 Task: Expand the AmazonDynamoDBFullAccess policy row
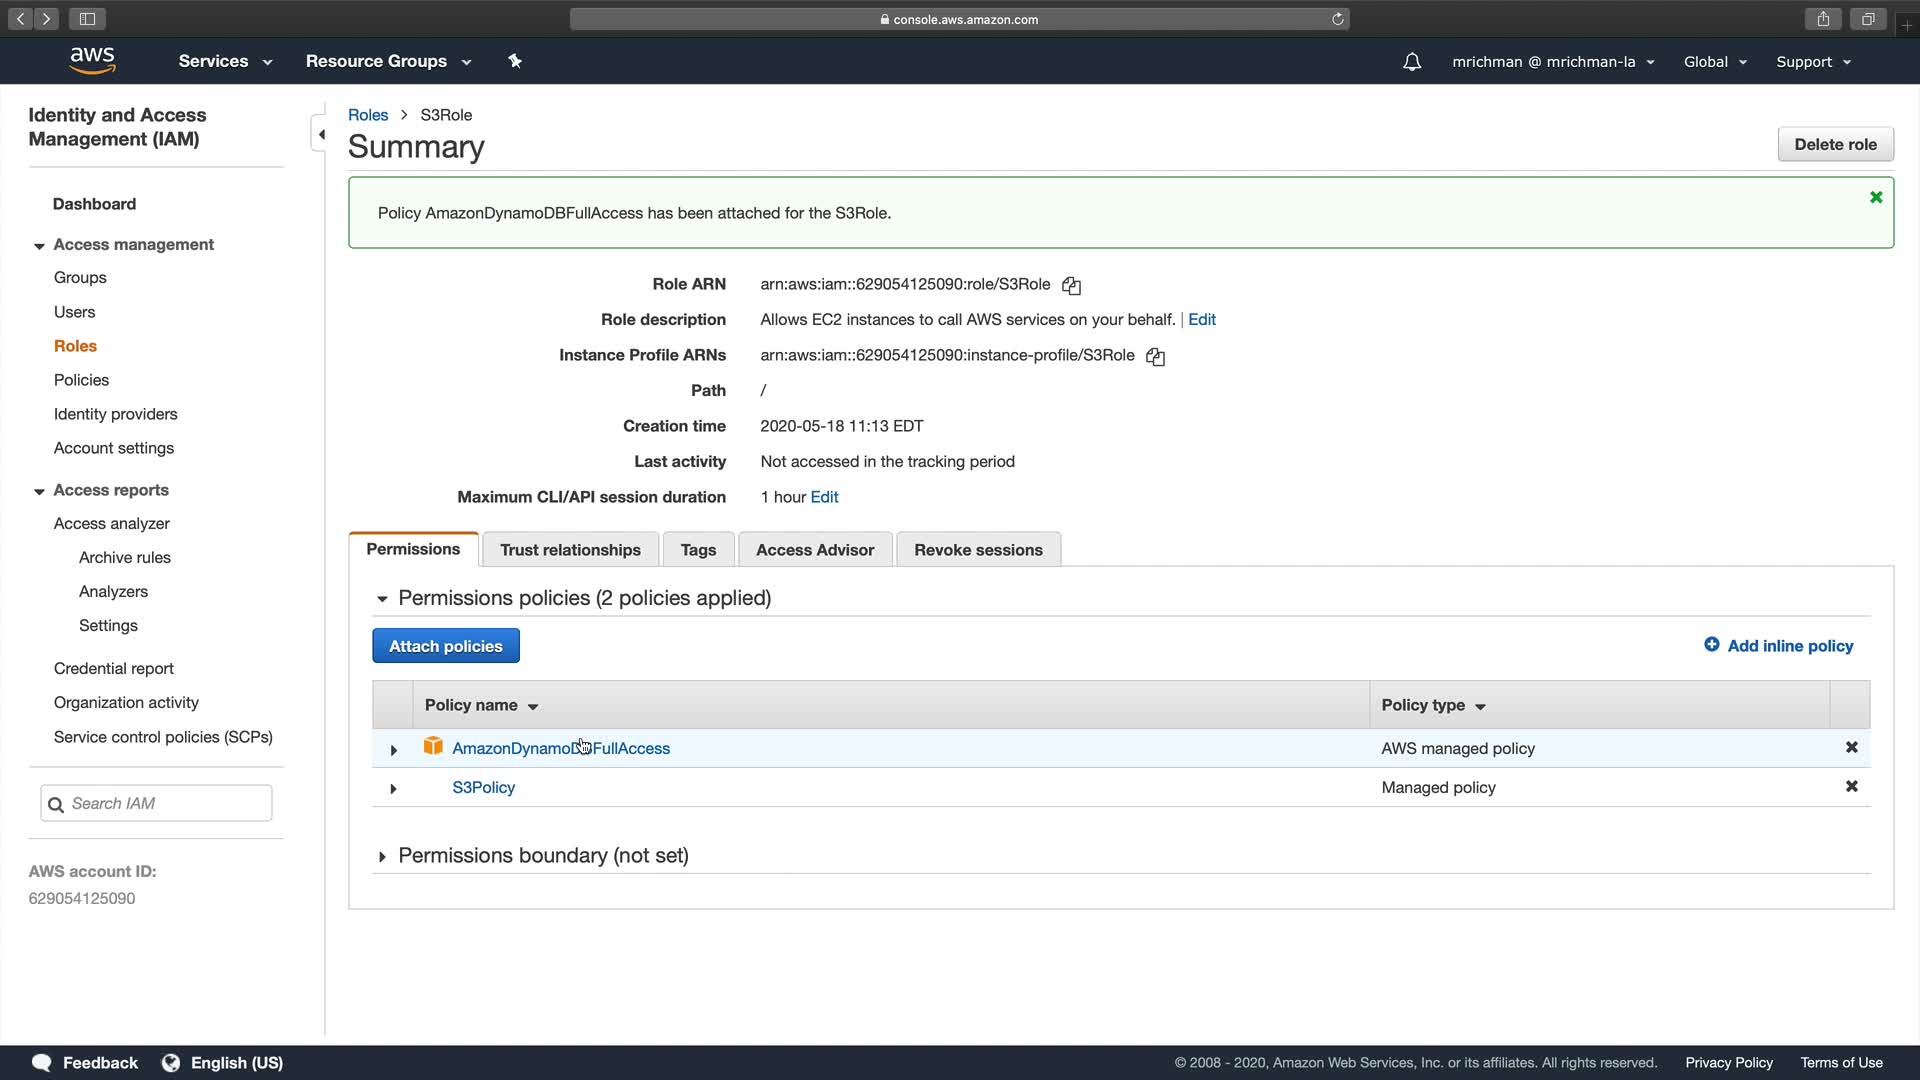click(x=393, y=749)
